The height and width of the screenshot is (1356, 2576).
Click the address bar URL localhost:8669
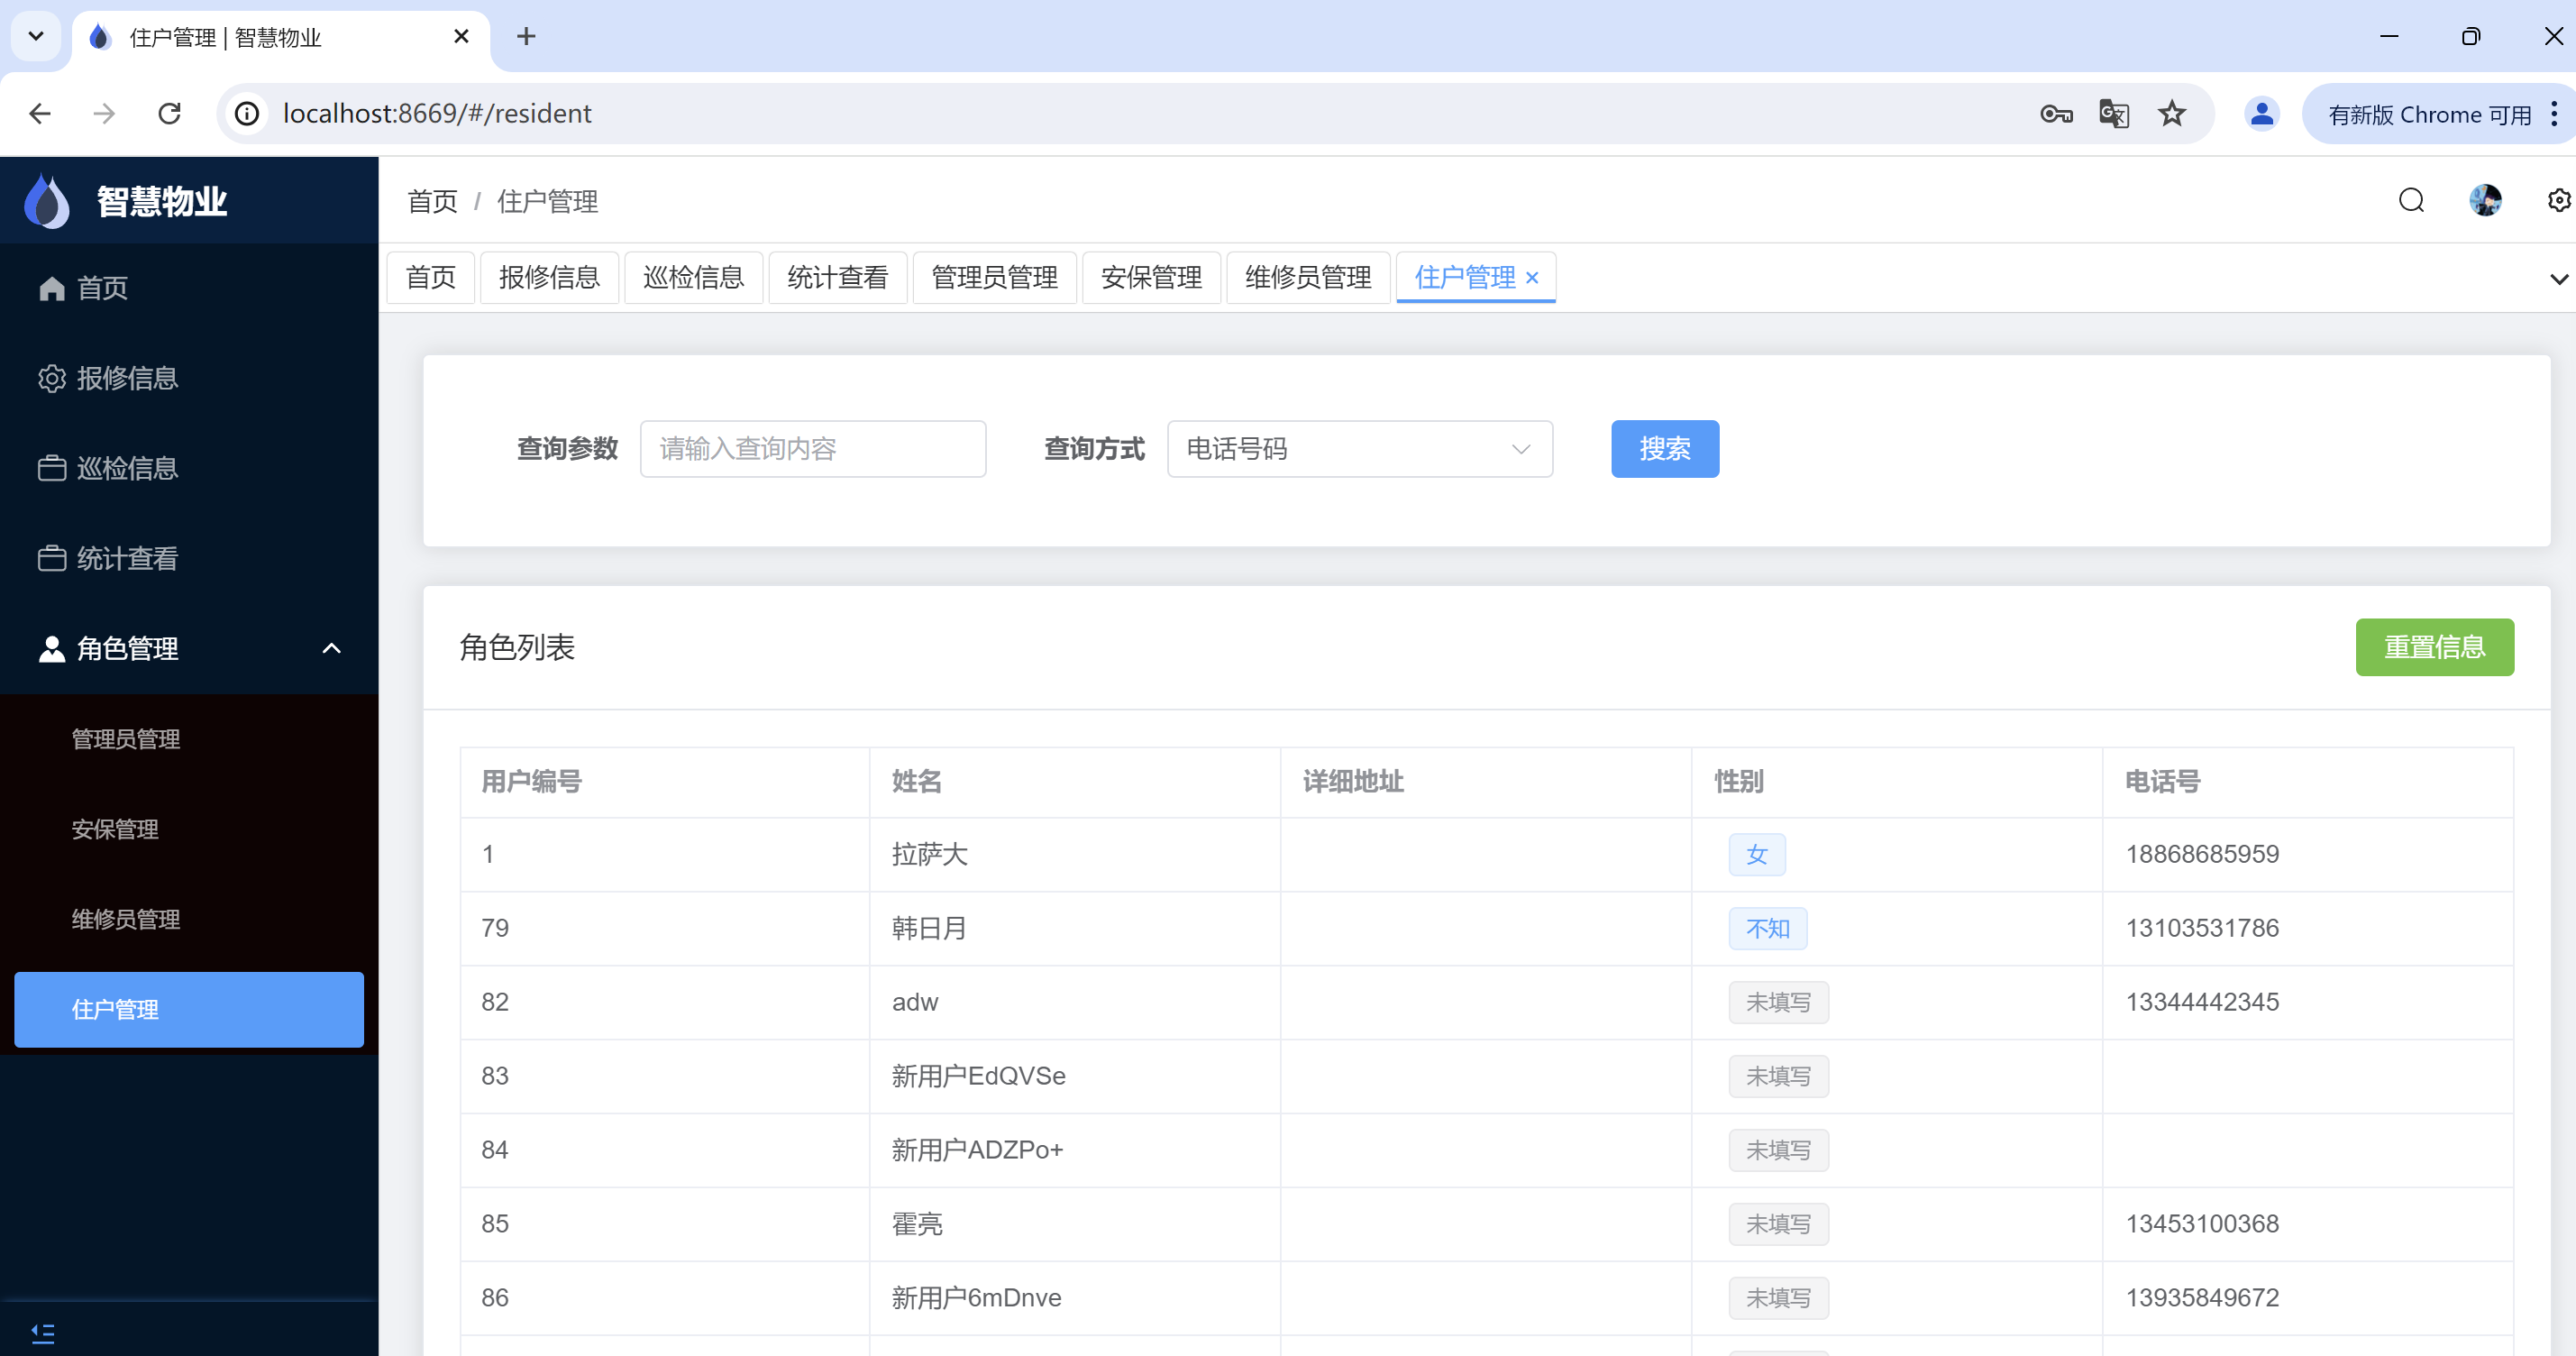tap(437, 114)
